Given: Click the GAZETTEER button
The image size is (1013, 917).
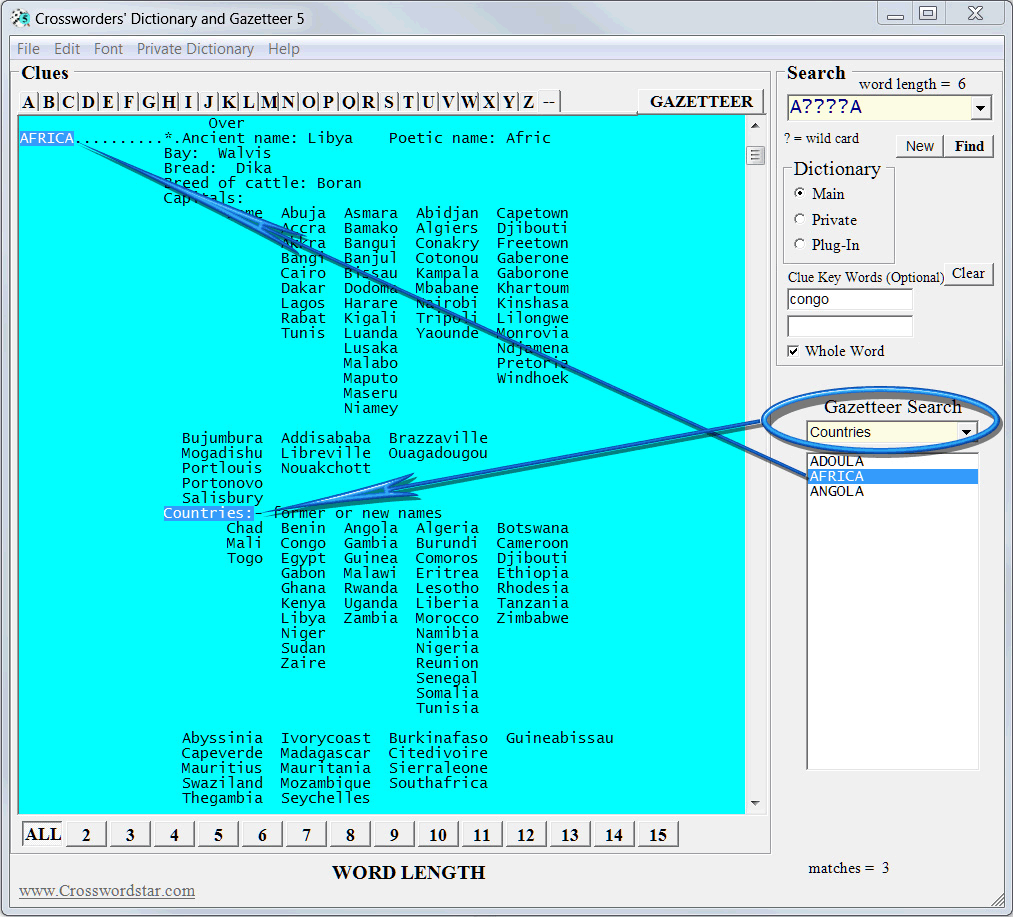Looking at the screenshot, I should click(x=701, y=102).
